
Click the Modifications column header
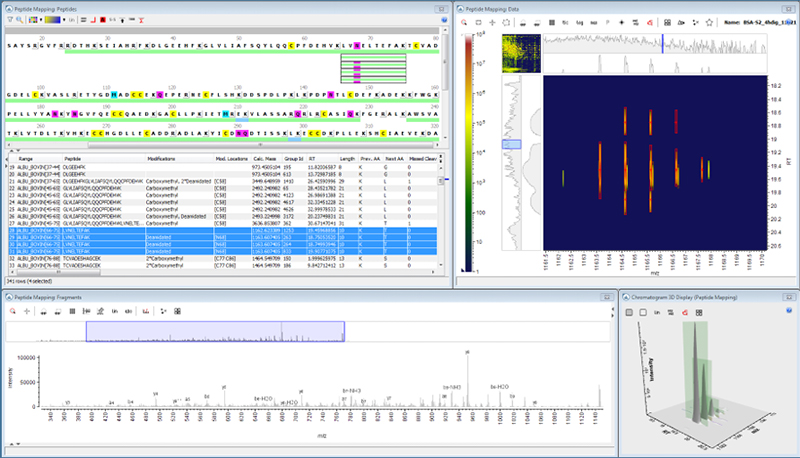pyautogui.click(x=163, y=158)
